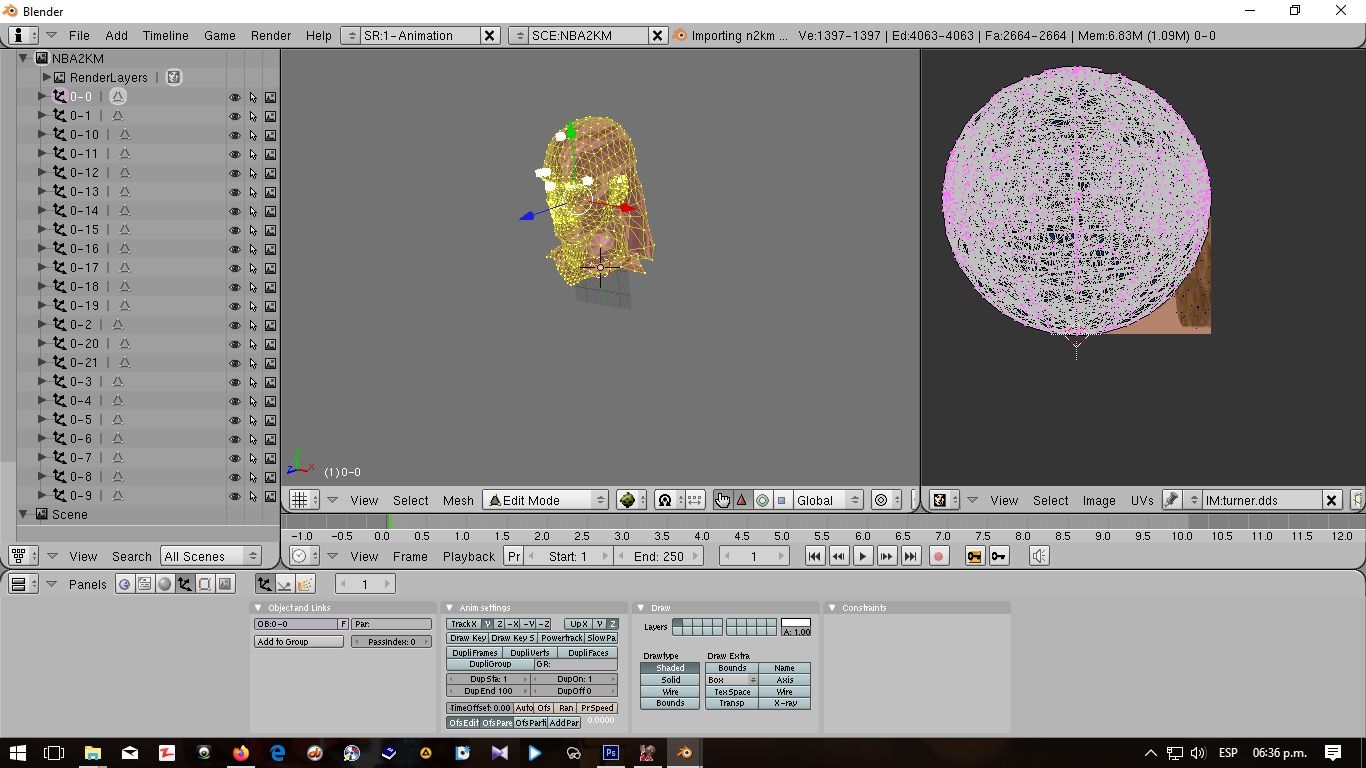Viewport: 1366px width, 768px height.
Task: Click the Logic (Pac-Man) panel icon
Action: point(125,584)
